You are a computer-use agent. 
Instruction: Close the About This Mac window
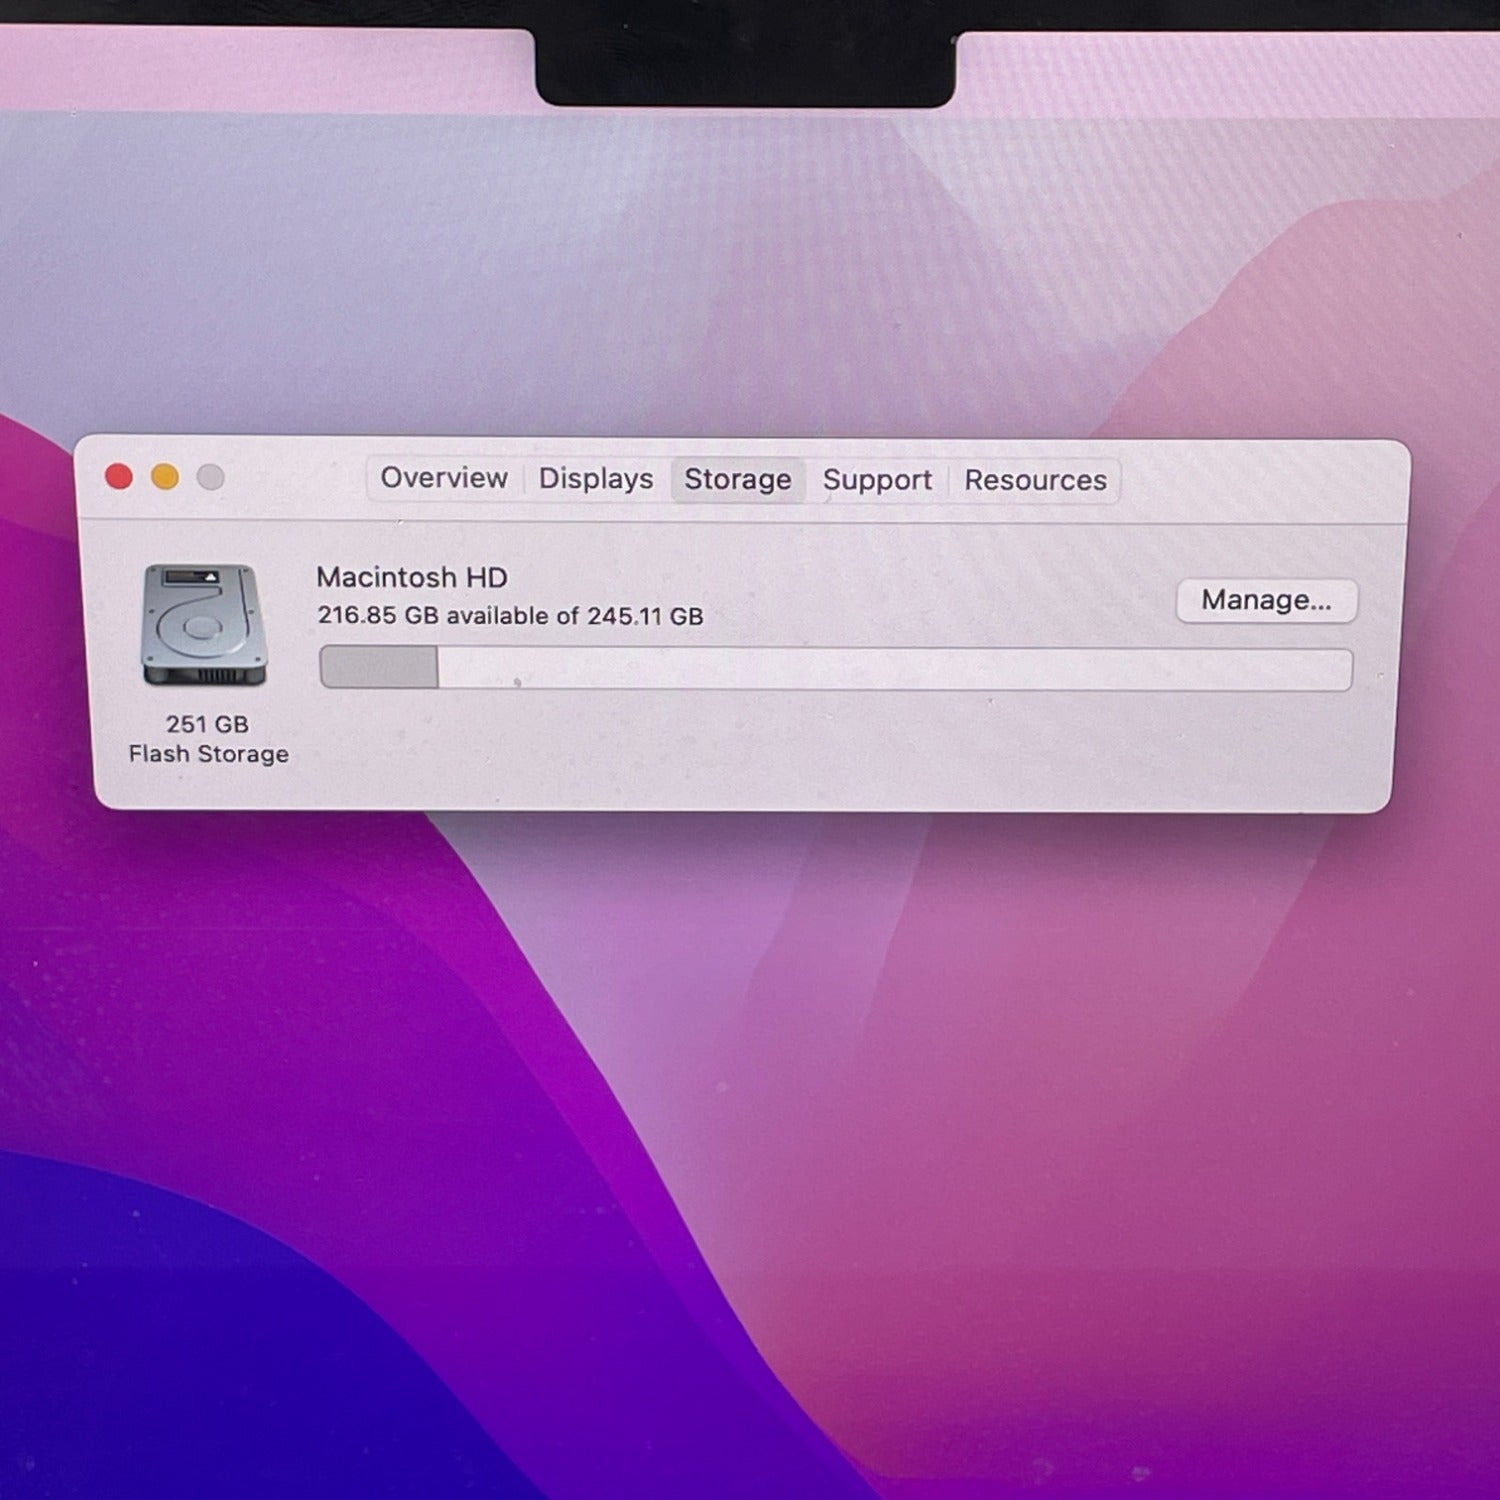(119, 477)
